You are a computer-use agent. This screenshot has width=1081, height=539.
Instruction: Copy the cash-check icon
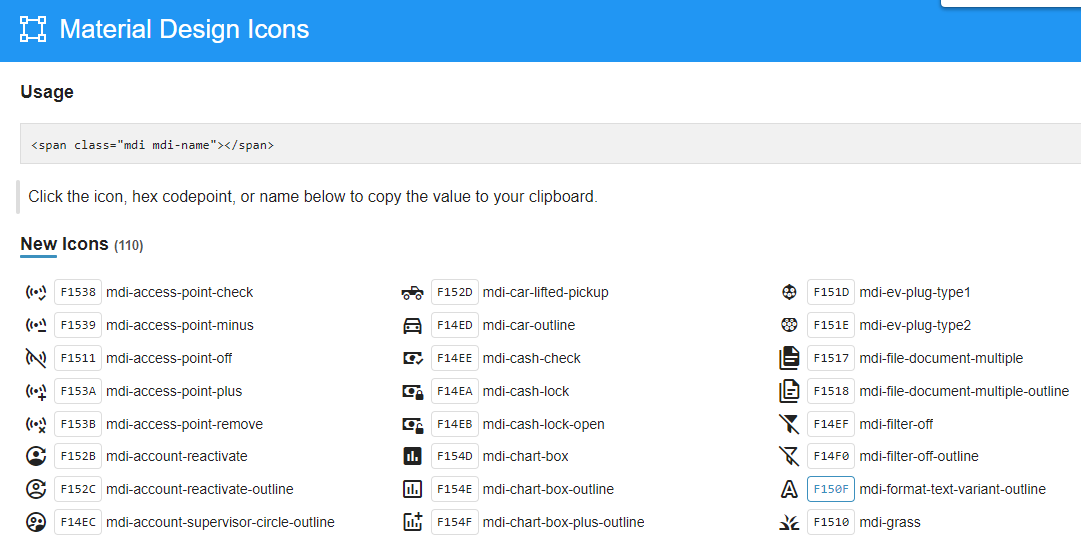[412, 358]
